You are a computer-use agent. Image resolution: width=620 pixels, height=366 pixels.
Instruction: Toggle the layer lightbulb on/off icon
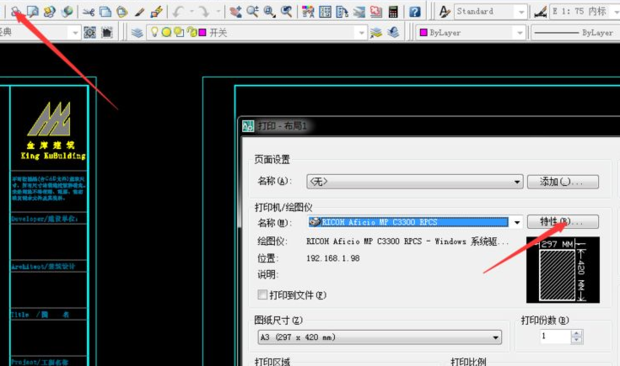155,32
